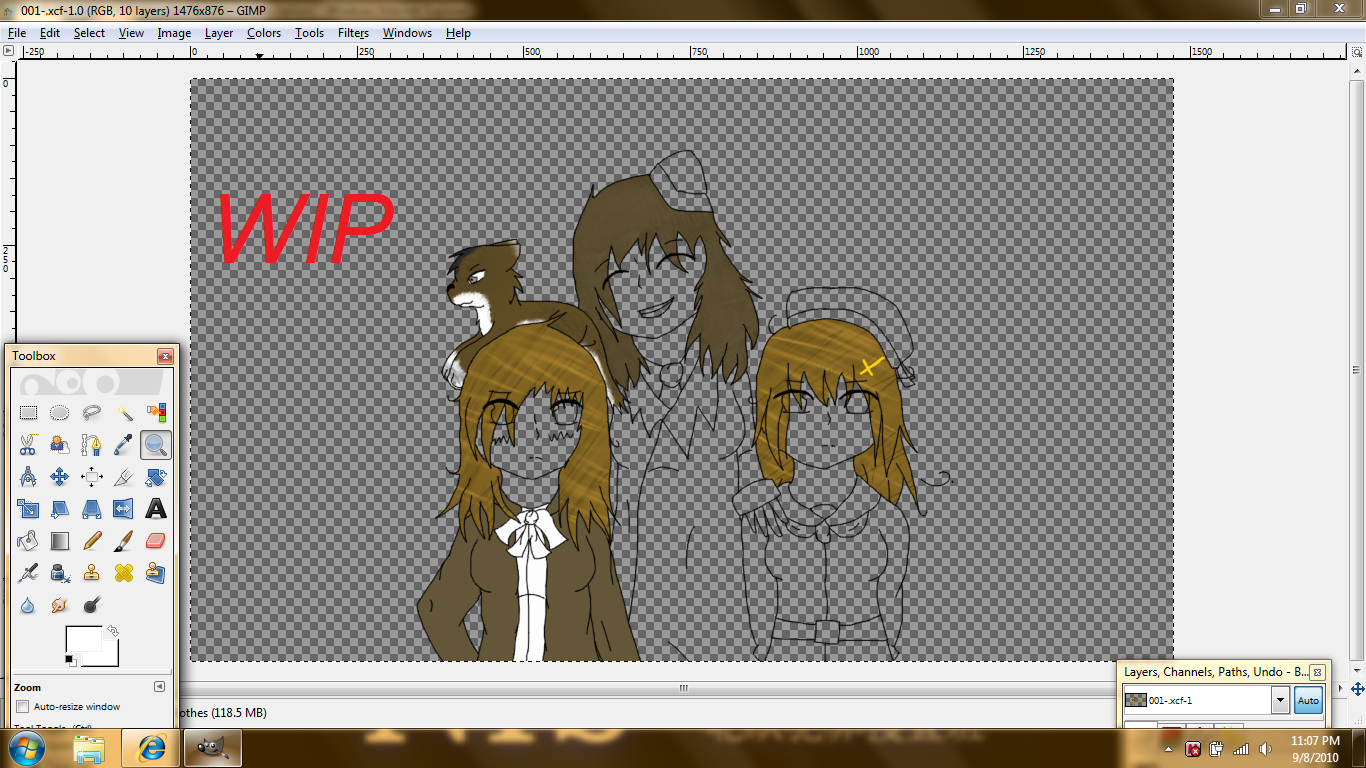1366x768 pixels.
Task: Select the Move tool in Toolbox
Action: click(60, 476)
